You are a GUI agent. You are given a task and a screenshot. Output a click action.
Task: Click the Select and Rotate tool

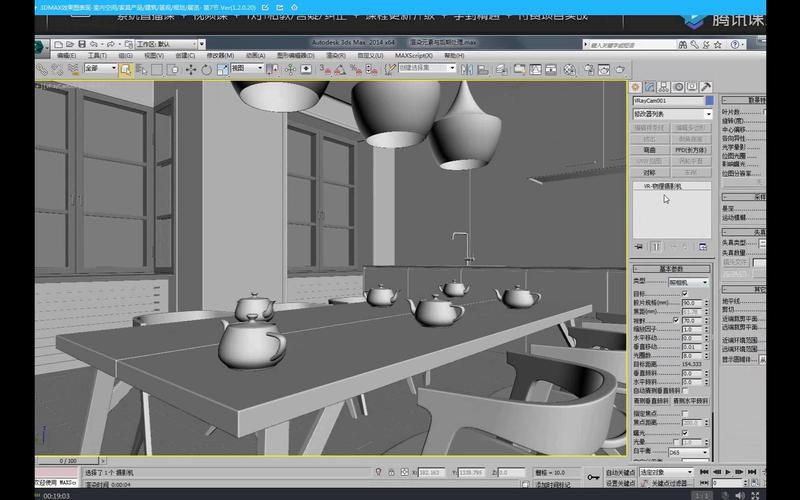(206, 69)
